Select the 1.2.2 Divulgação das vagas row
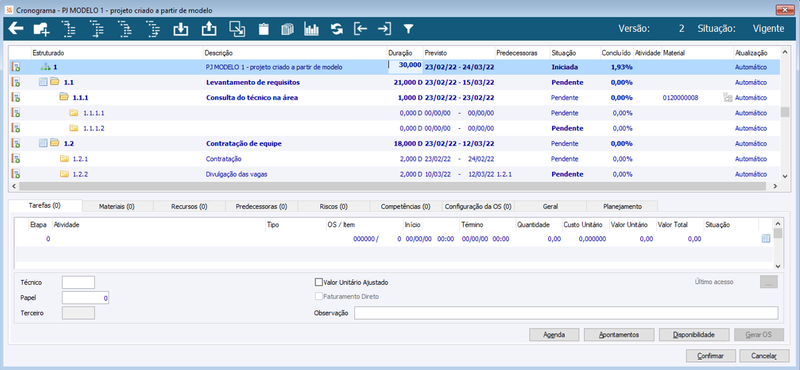The height and width of the screenshot is (370, 800). (x=395, y=174)
